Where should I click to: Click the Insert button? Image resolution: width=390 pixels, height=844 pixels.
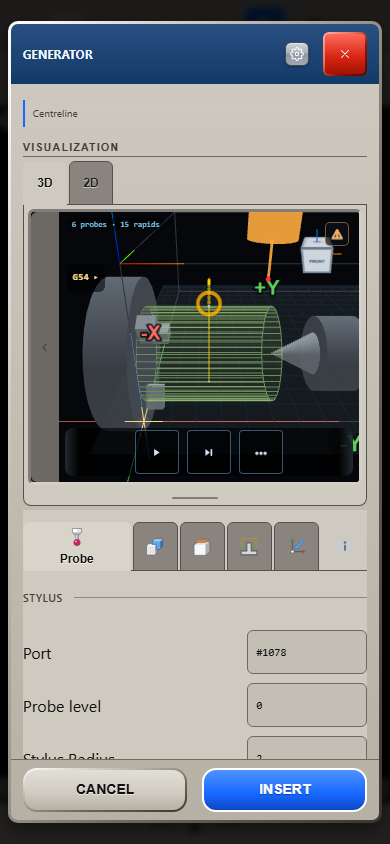pos(285,790)
